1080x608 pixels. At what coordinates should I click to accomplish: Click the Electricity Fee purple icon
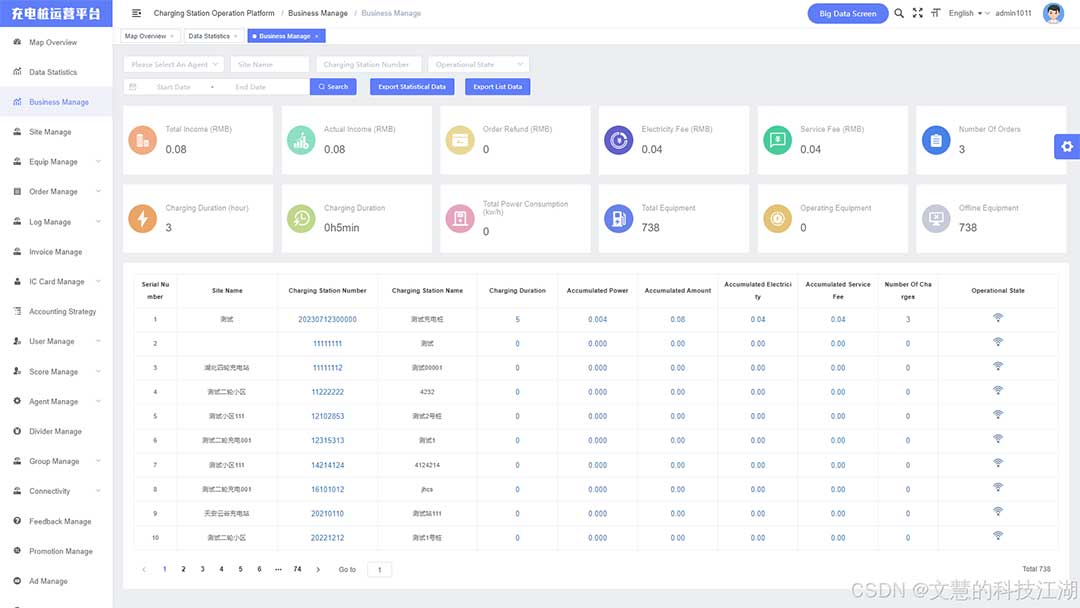tap(619, 140)
